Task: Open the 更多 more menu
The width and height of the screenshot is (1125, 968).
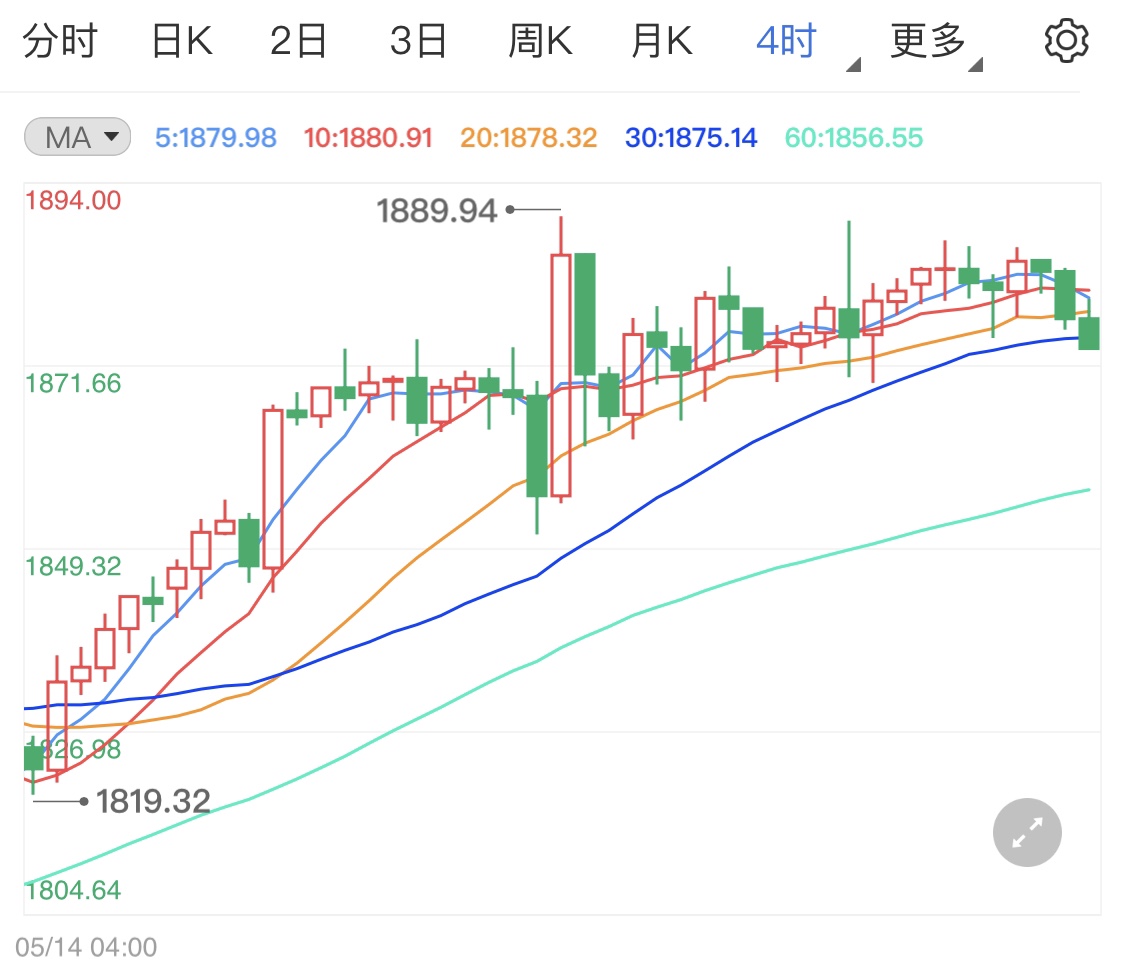Action: (x=928, y=41)
